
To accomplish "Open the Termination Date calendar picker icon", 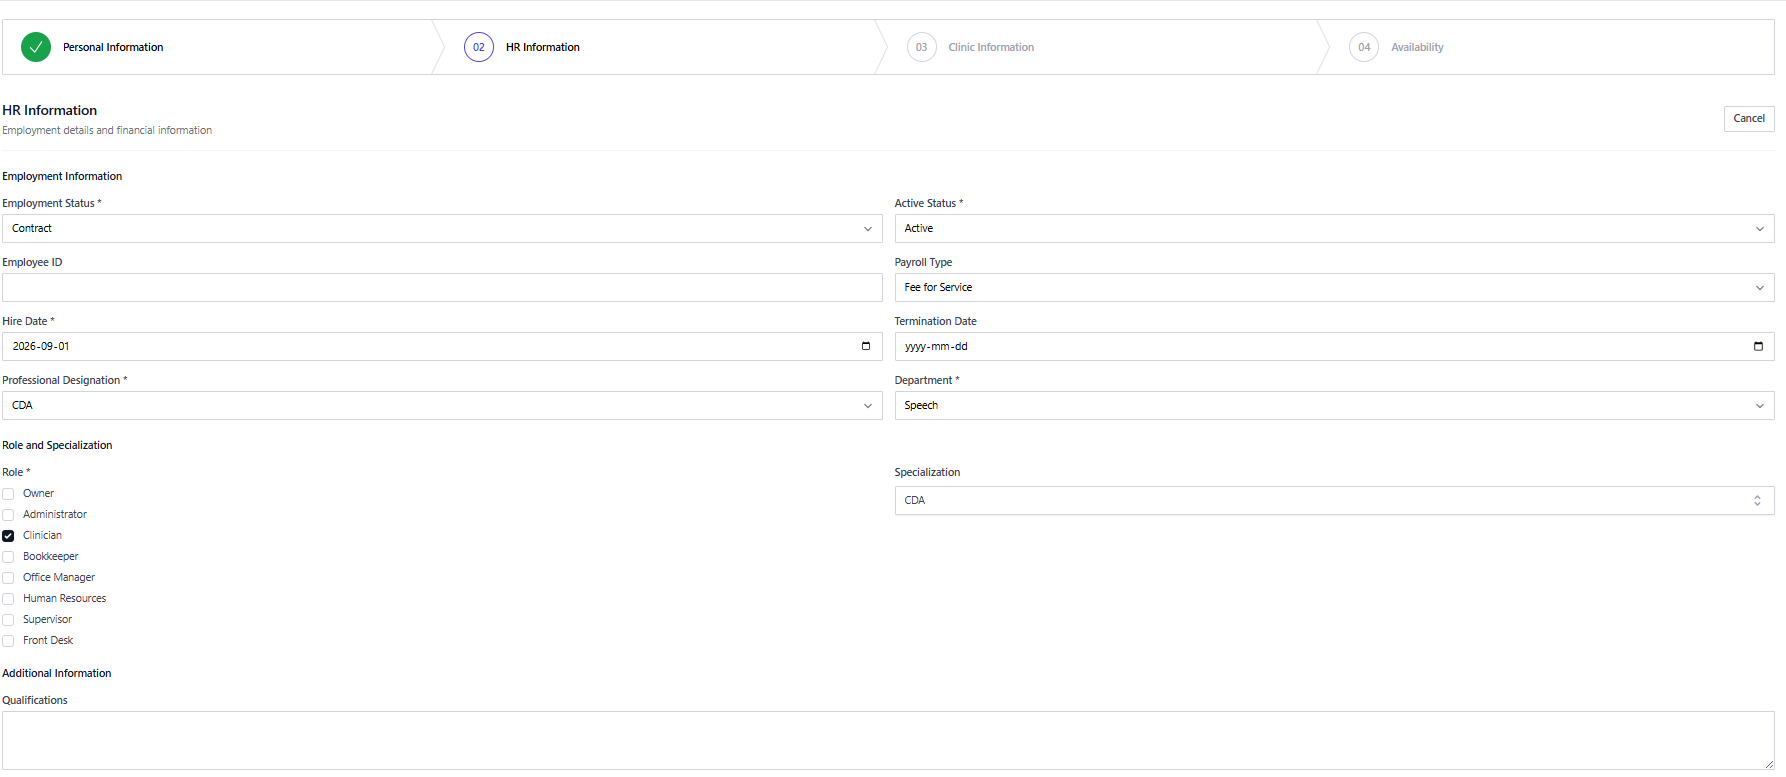I will (1758, 346).
